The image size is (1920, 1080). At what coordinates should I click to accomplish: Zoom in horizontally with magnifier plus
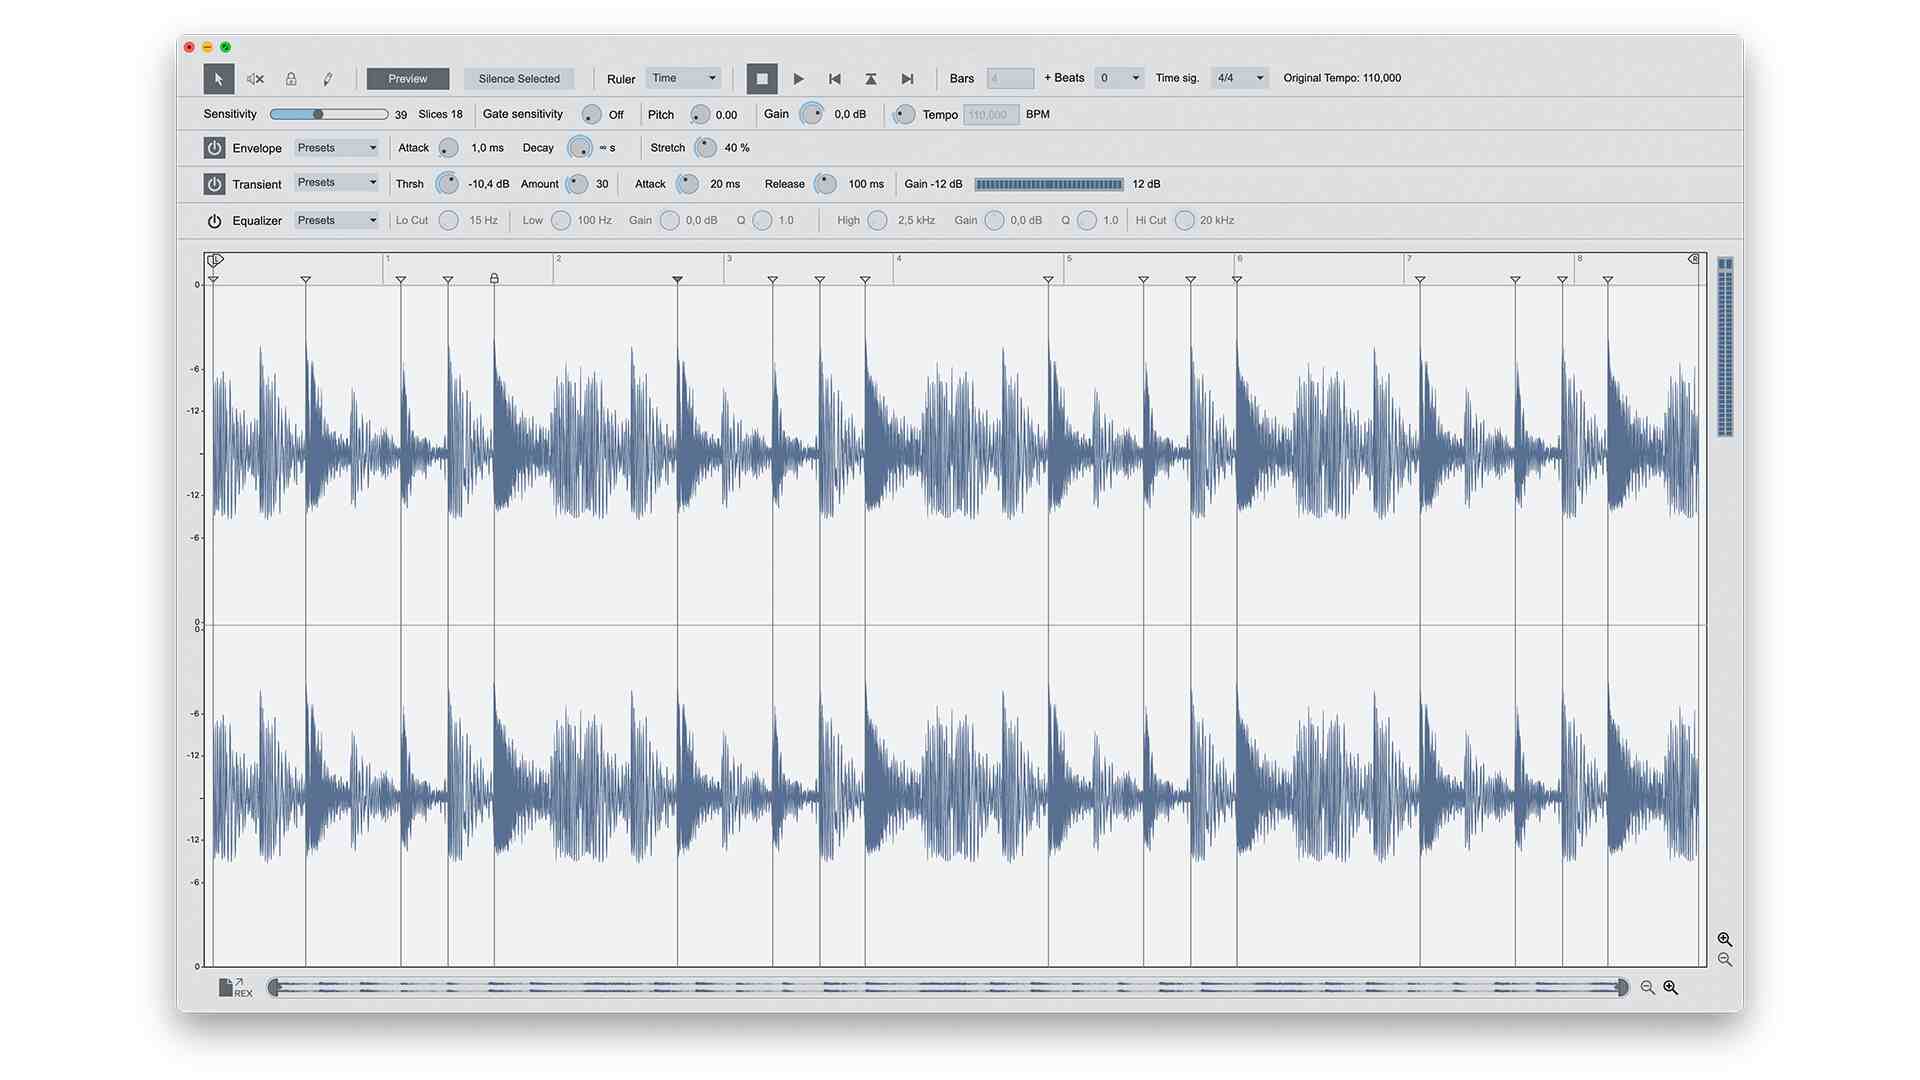click(x=1671, y=988)
